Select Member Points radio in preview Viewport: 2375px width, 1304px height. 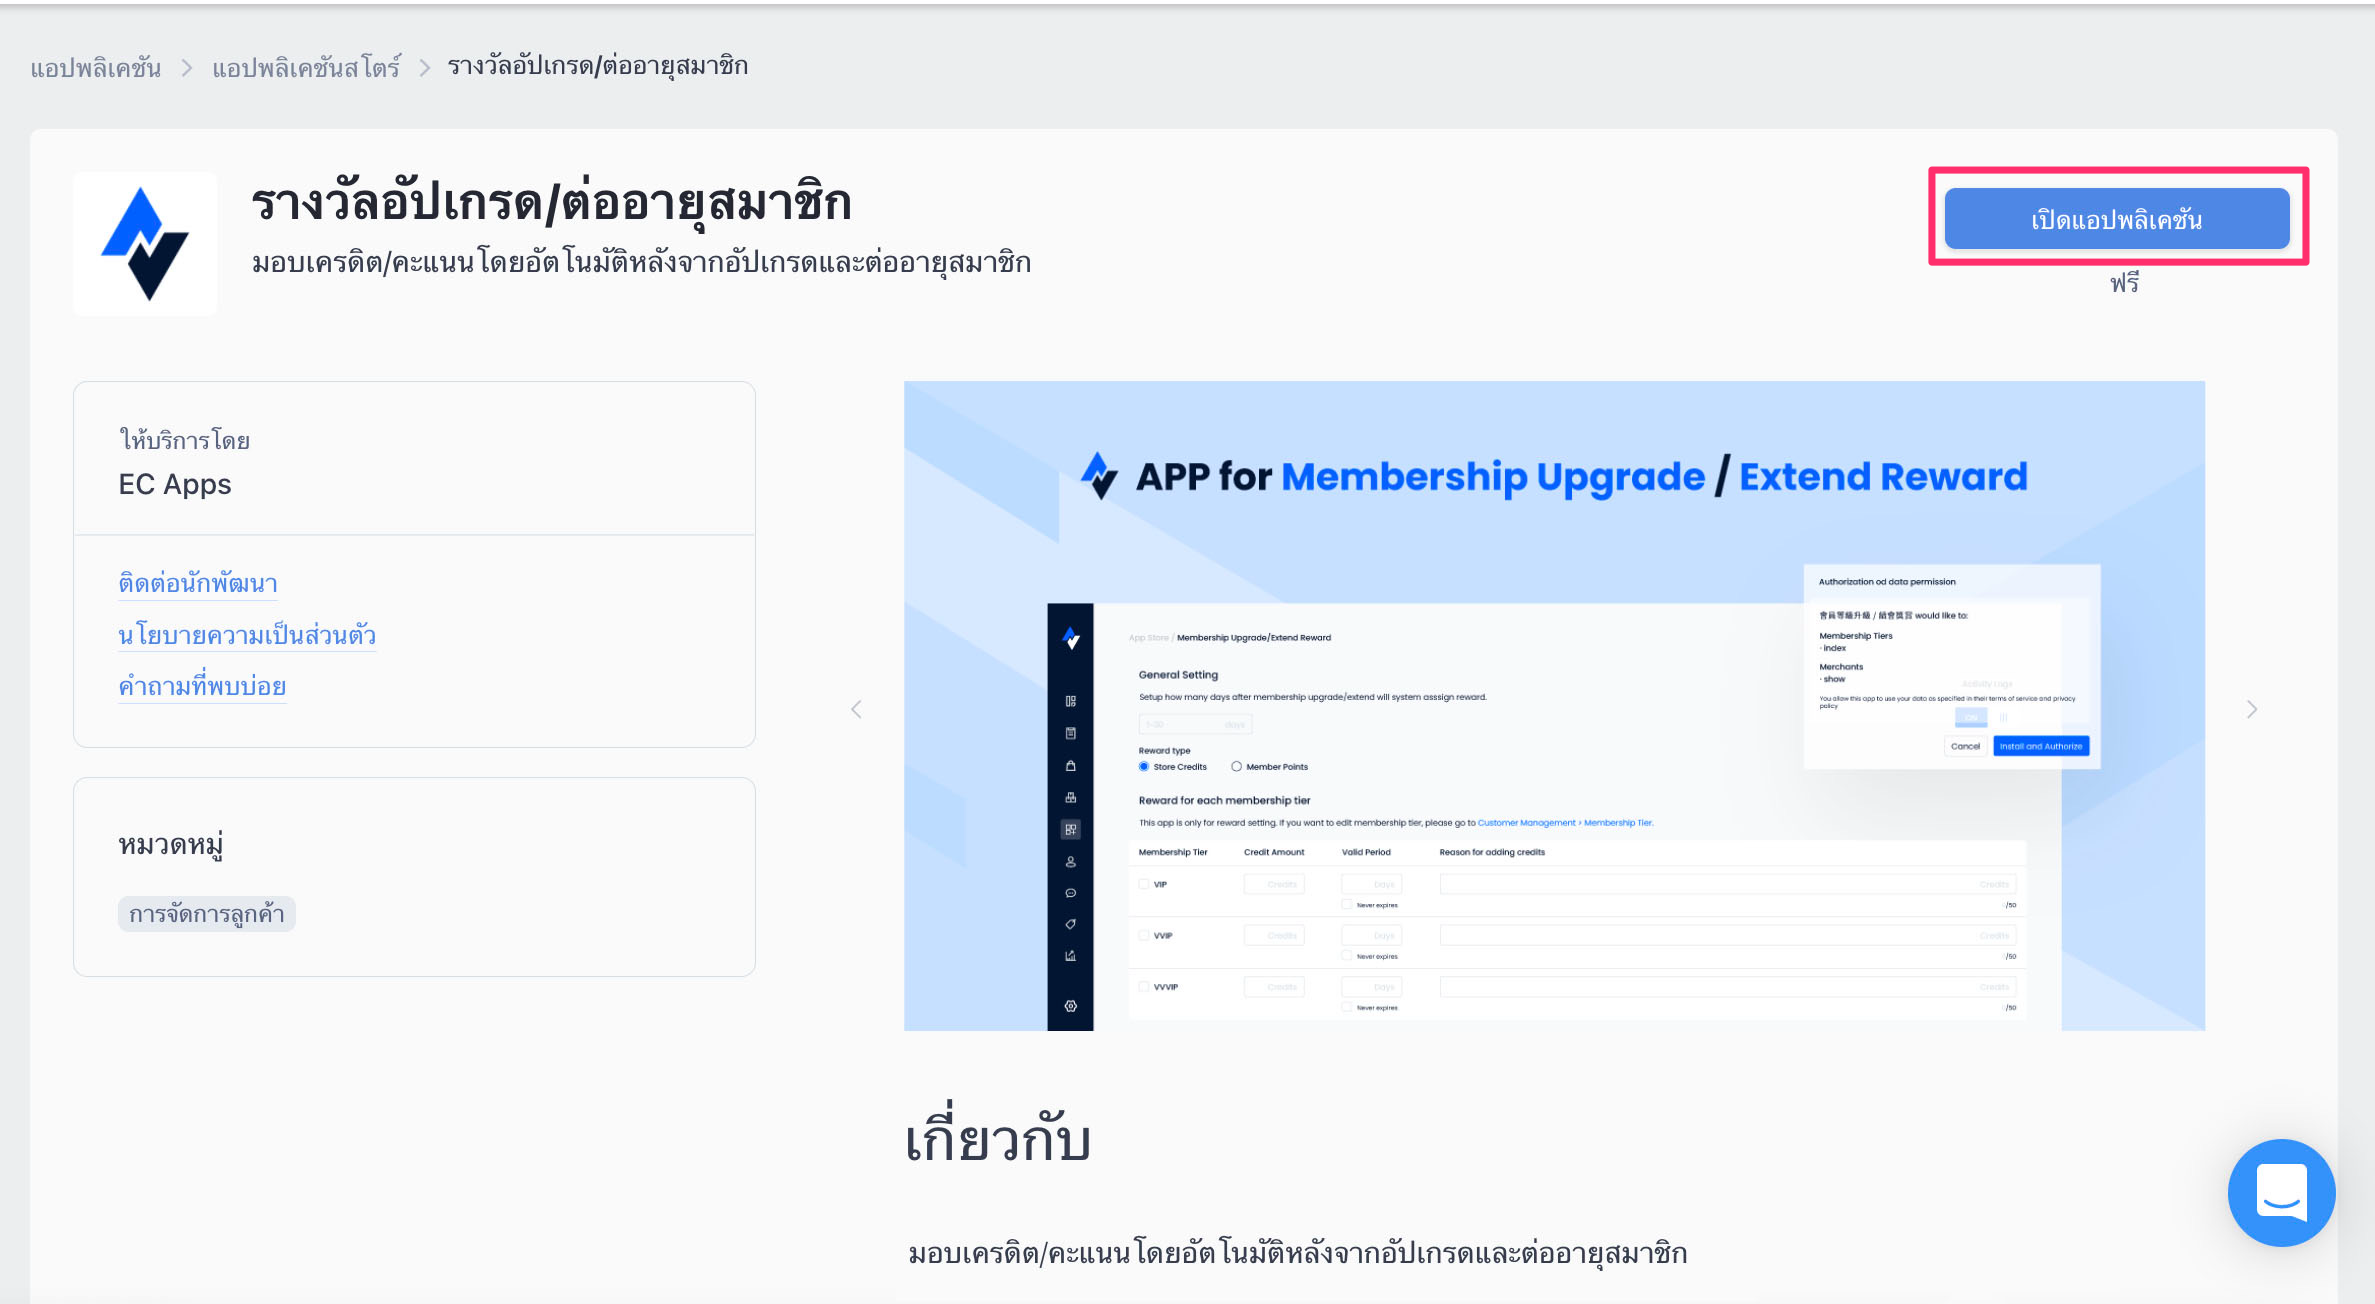[1237, 767]
